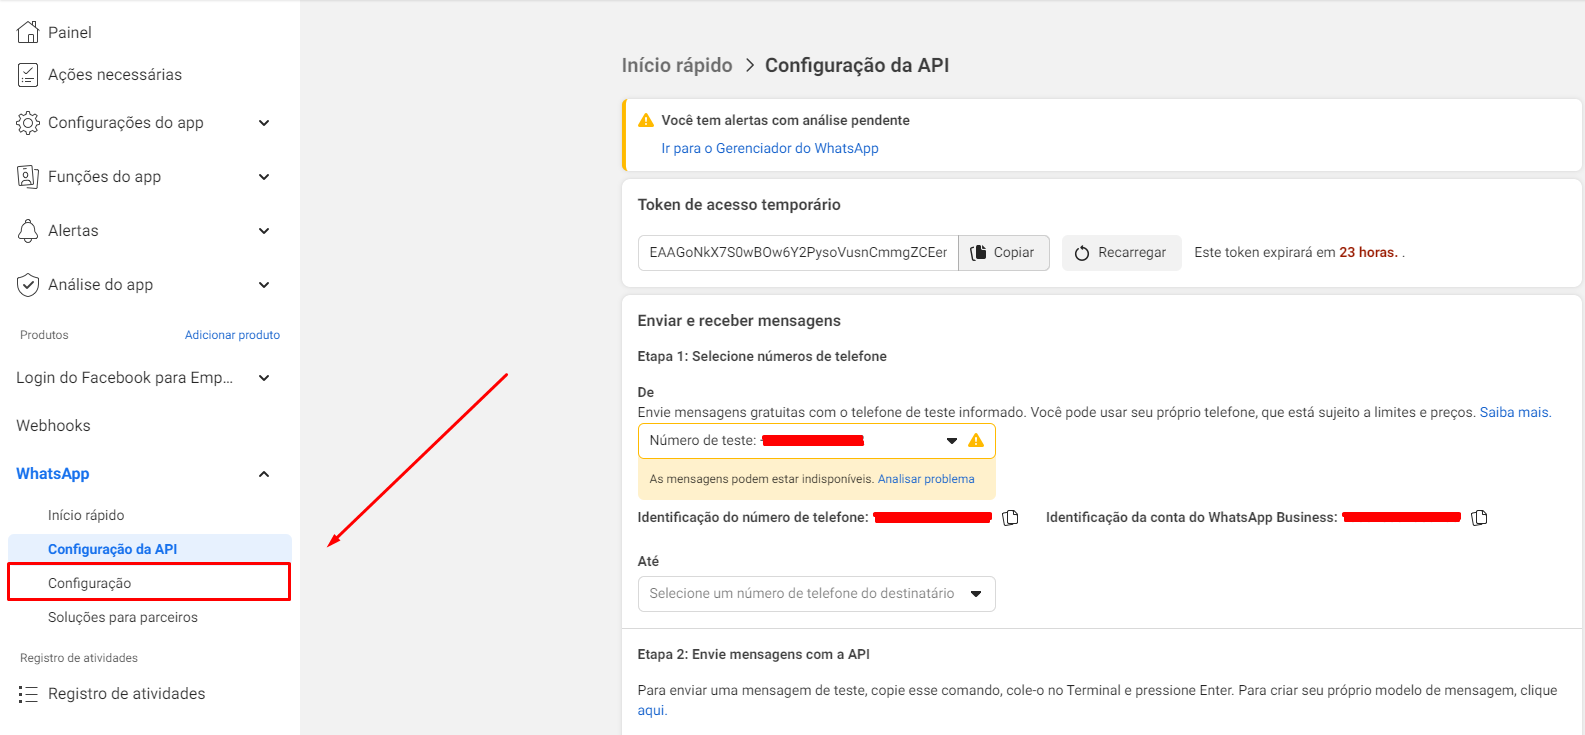Copy the WhatsApp Business account ID icon
Viewport: 1585px width, 735px height.
point(1479,518)
